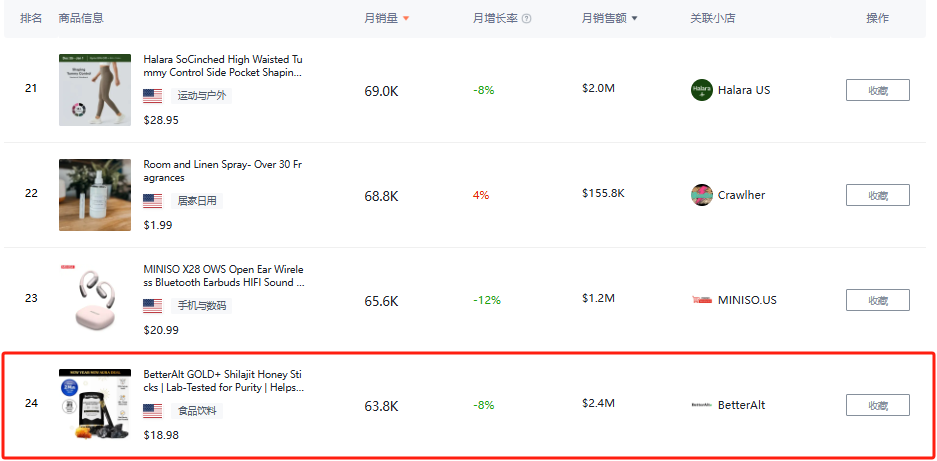
Task: Click the US flag in the Halara row
Action: tap(153, 96)
